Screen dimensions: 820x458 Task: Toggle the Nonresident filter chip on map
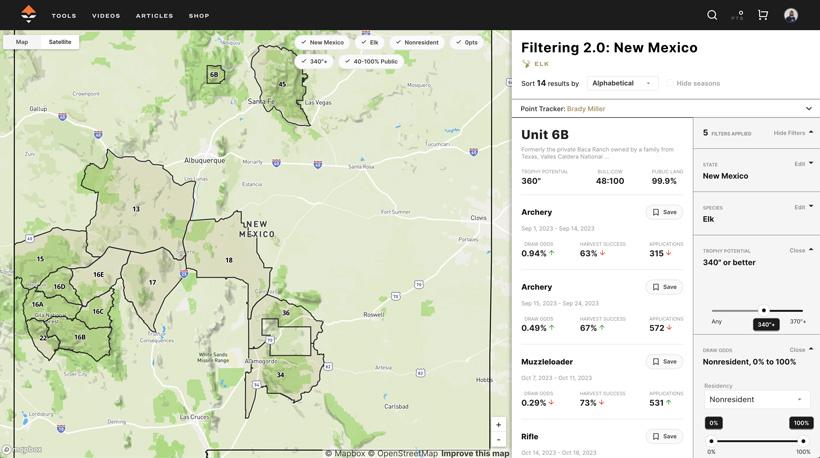pyautogui.click(x=417, y=42)
